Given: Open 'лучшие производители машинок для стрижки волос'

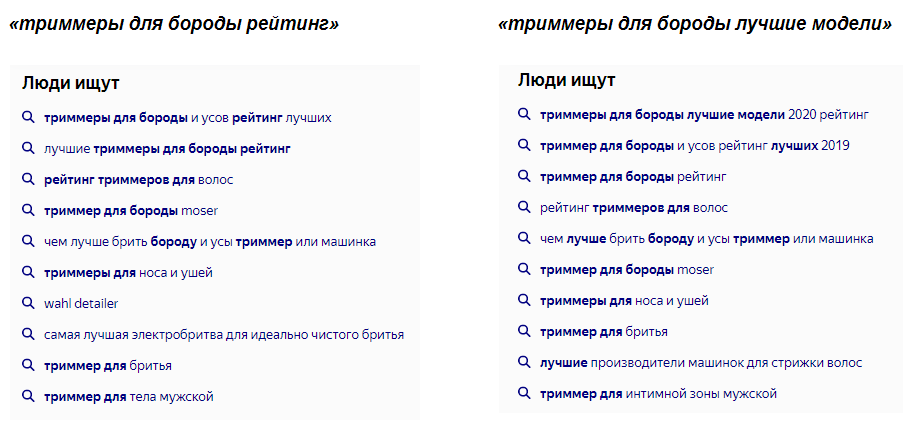Looking at the screenshot, I should 701,363.
